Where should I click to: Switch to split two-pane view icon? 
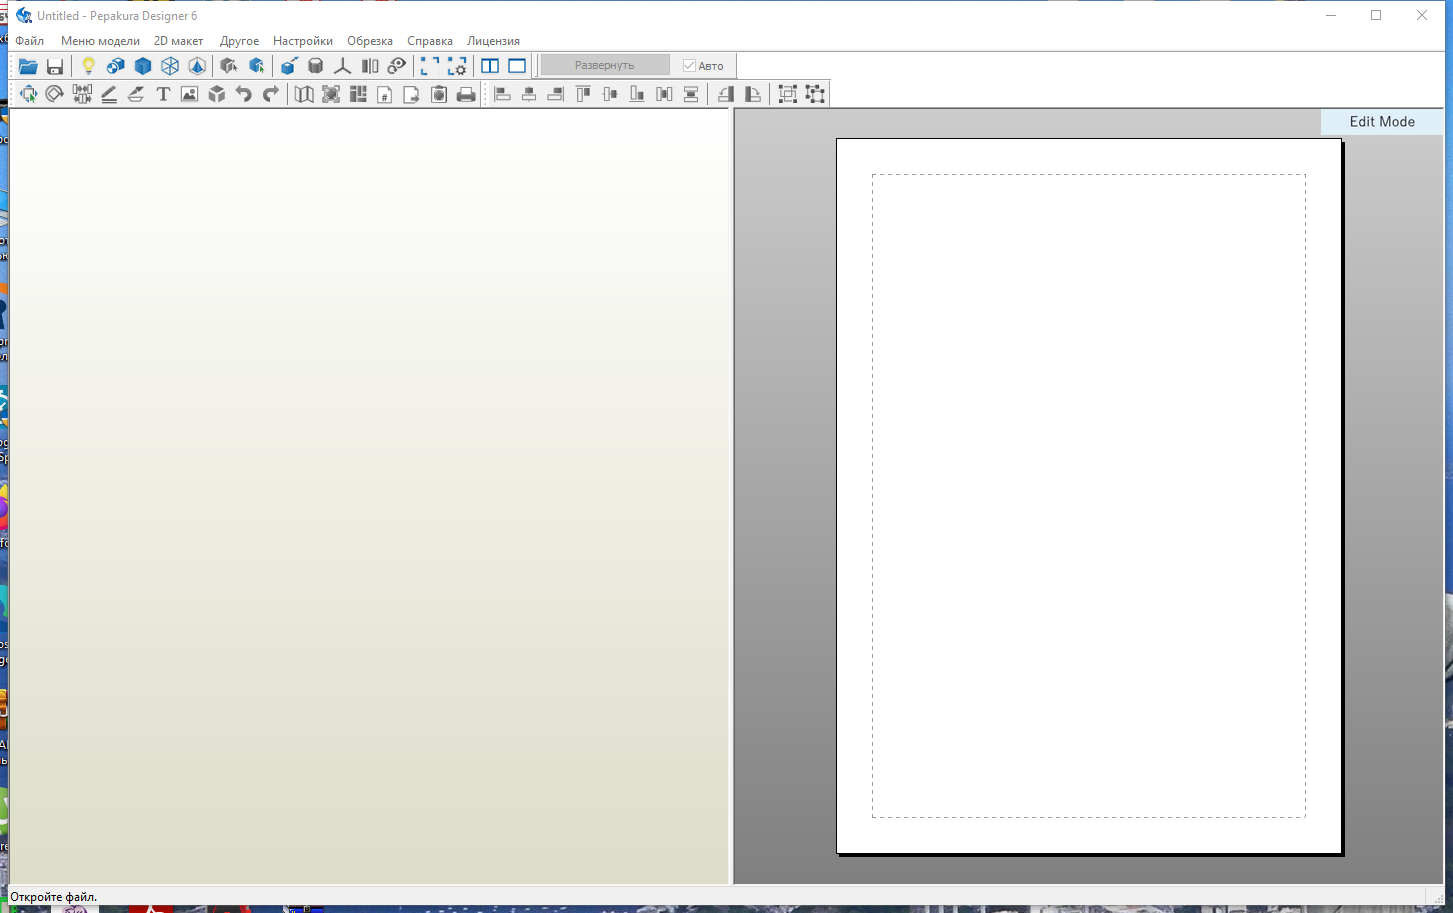(490, 66)
